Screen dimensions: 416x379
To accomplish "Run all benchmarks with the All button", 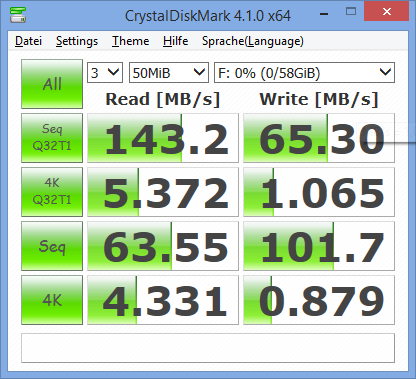I will [52, 84].
